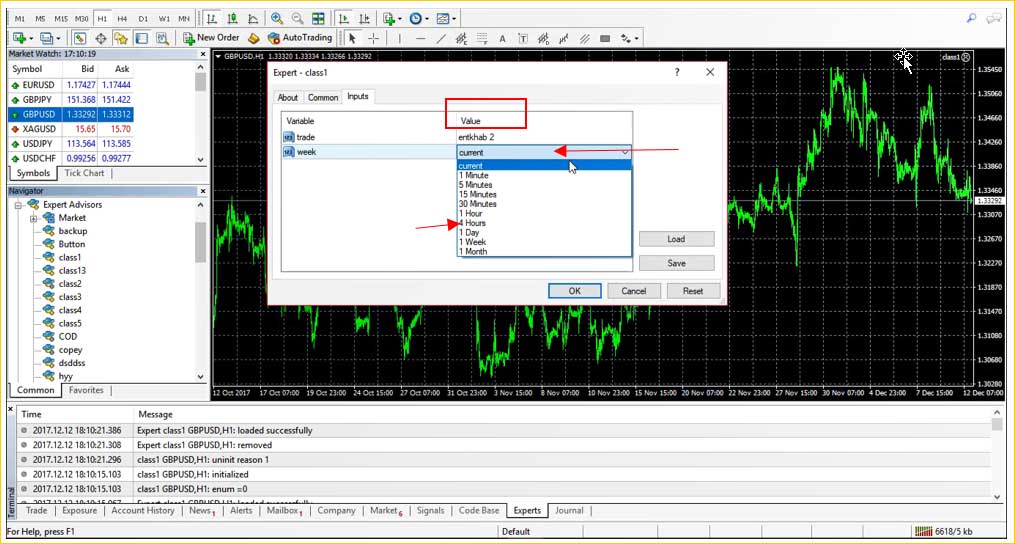Toggle chart auto scroll icon
The image size is (1015, 544).
tap(344, 19)
